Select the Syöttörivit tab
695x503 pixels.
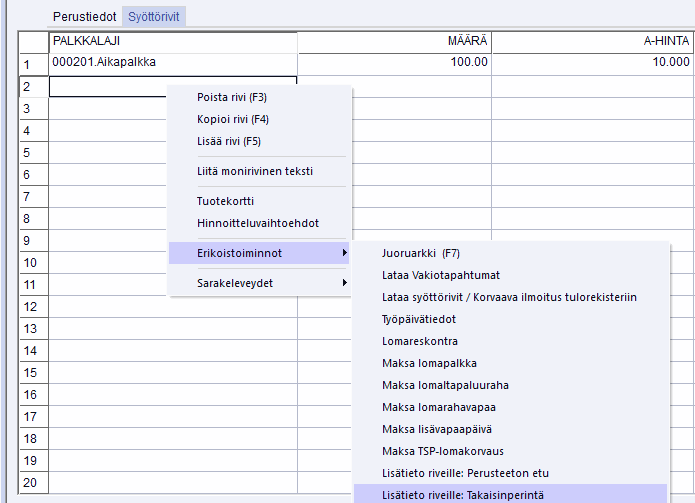155,18
